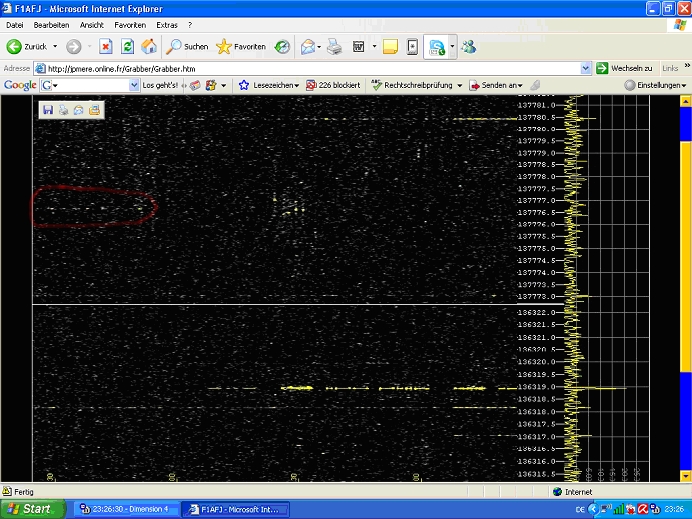Click the Print icon in toolbar
Screen dimensions: 692x519
pos(334,46)
